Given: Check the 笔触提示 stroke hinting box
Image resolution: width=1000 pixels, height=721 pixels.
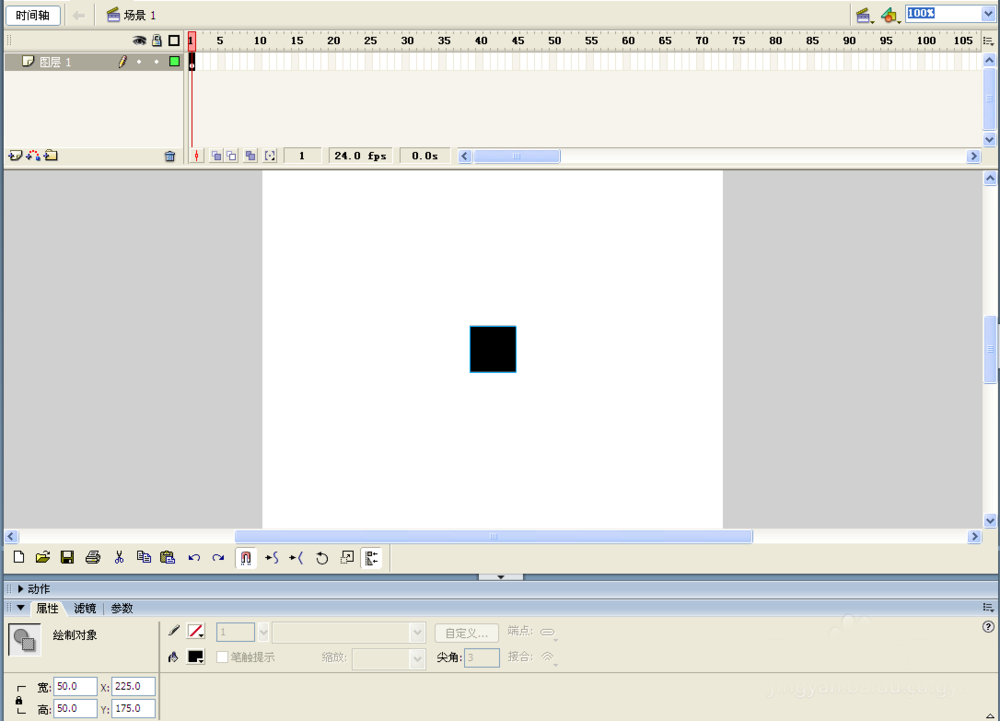Looking at the screenshot, I should click(x=222, y=657).
